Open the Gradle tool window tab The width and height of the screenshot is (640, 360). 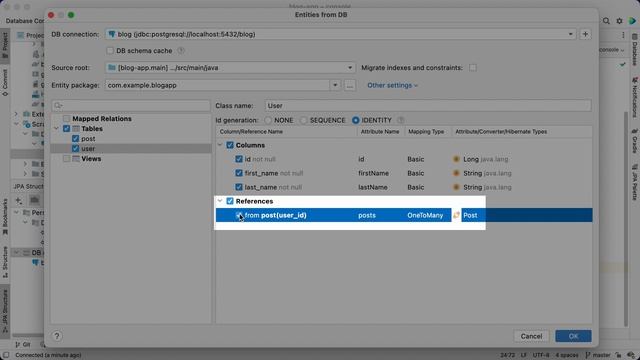635,141
